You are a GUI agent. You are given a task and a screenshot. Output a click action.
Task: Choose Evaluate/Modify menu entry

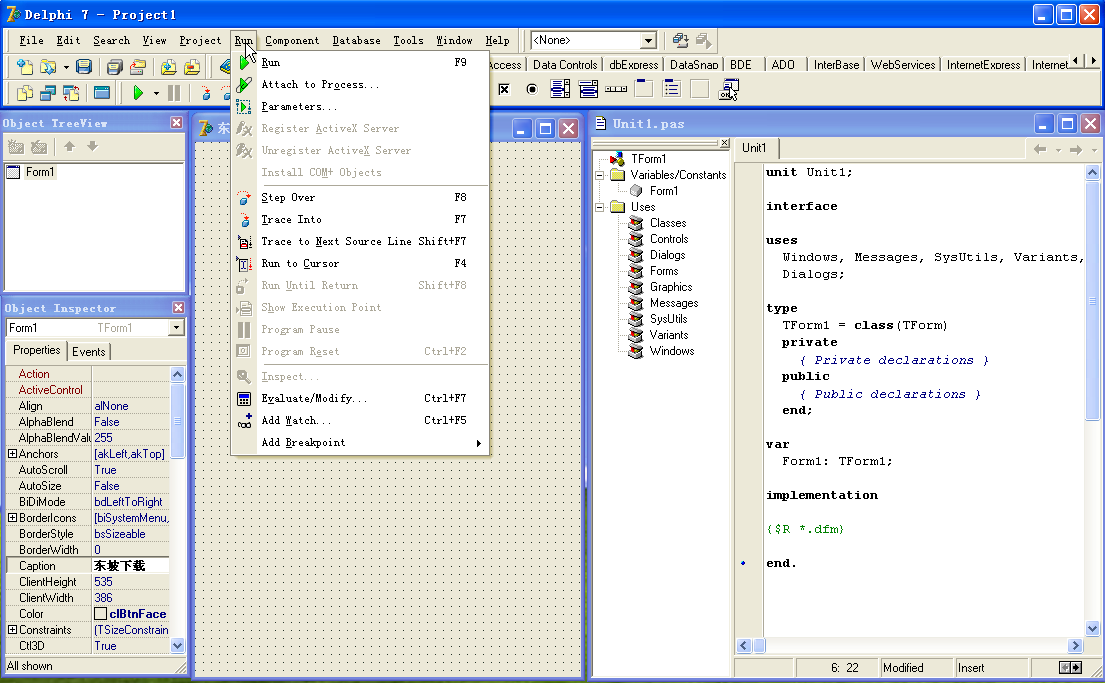(x=360, y=399)
